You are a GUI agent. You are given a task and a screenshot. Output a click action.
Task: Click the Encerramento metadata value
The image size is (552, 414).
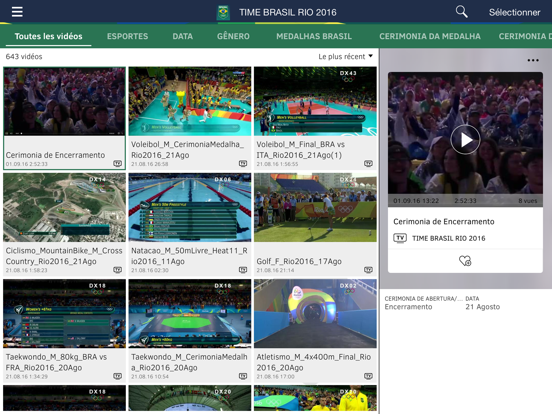[408, 307]
